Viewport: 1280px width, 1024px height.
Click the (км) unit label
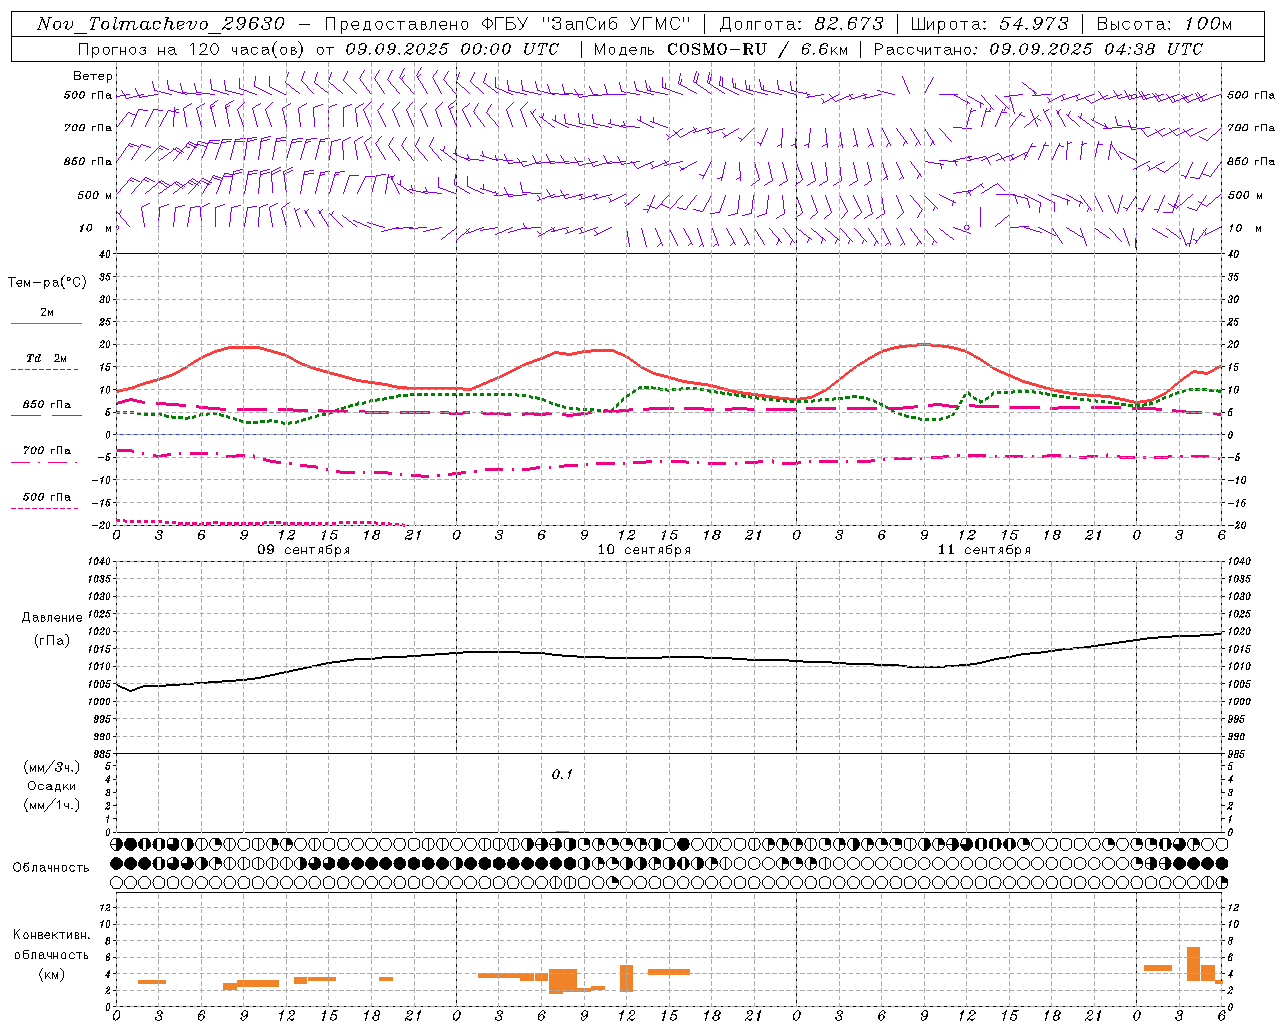click(52, 974)
